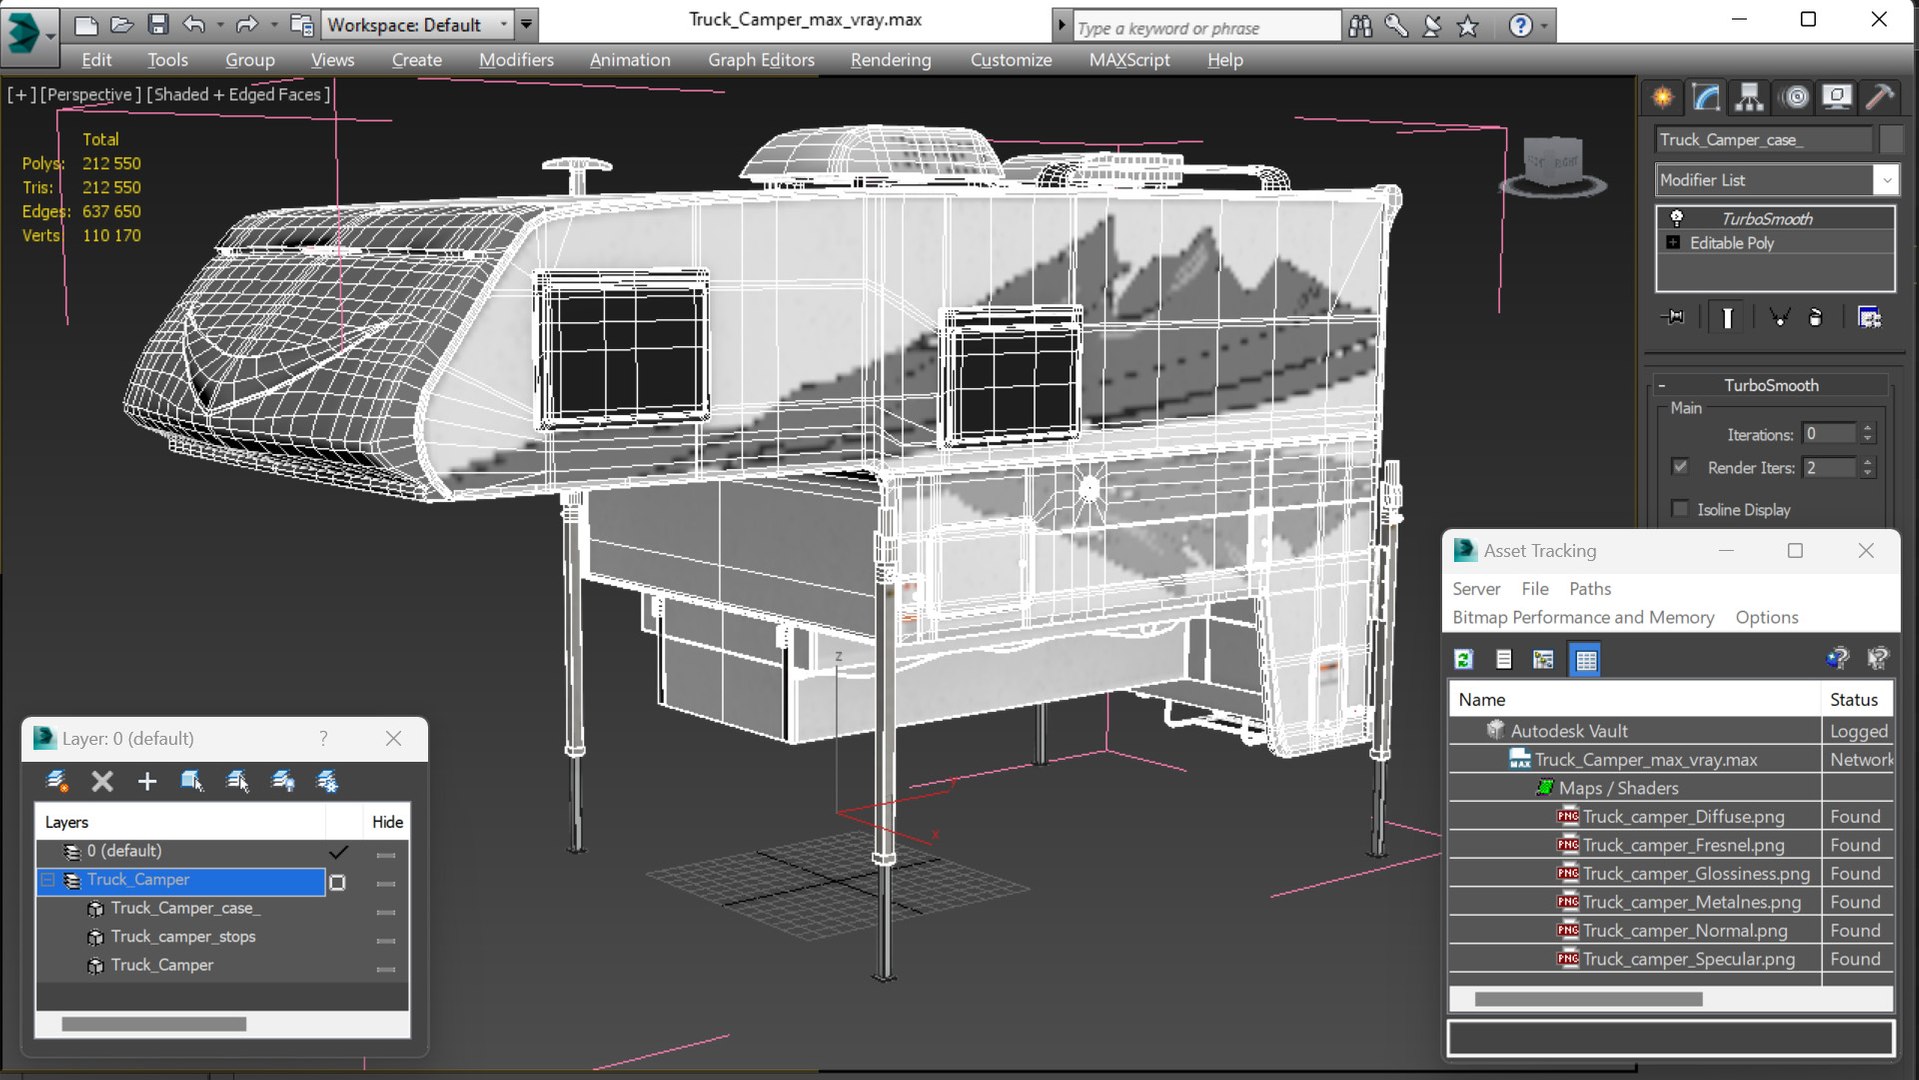Viewport: 1919px width, 1080px height.
Task: Open the Create command panel tab
Action: pyautogui.click(x=1662, y=97)
